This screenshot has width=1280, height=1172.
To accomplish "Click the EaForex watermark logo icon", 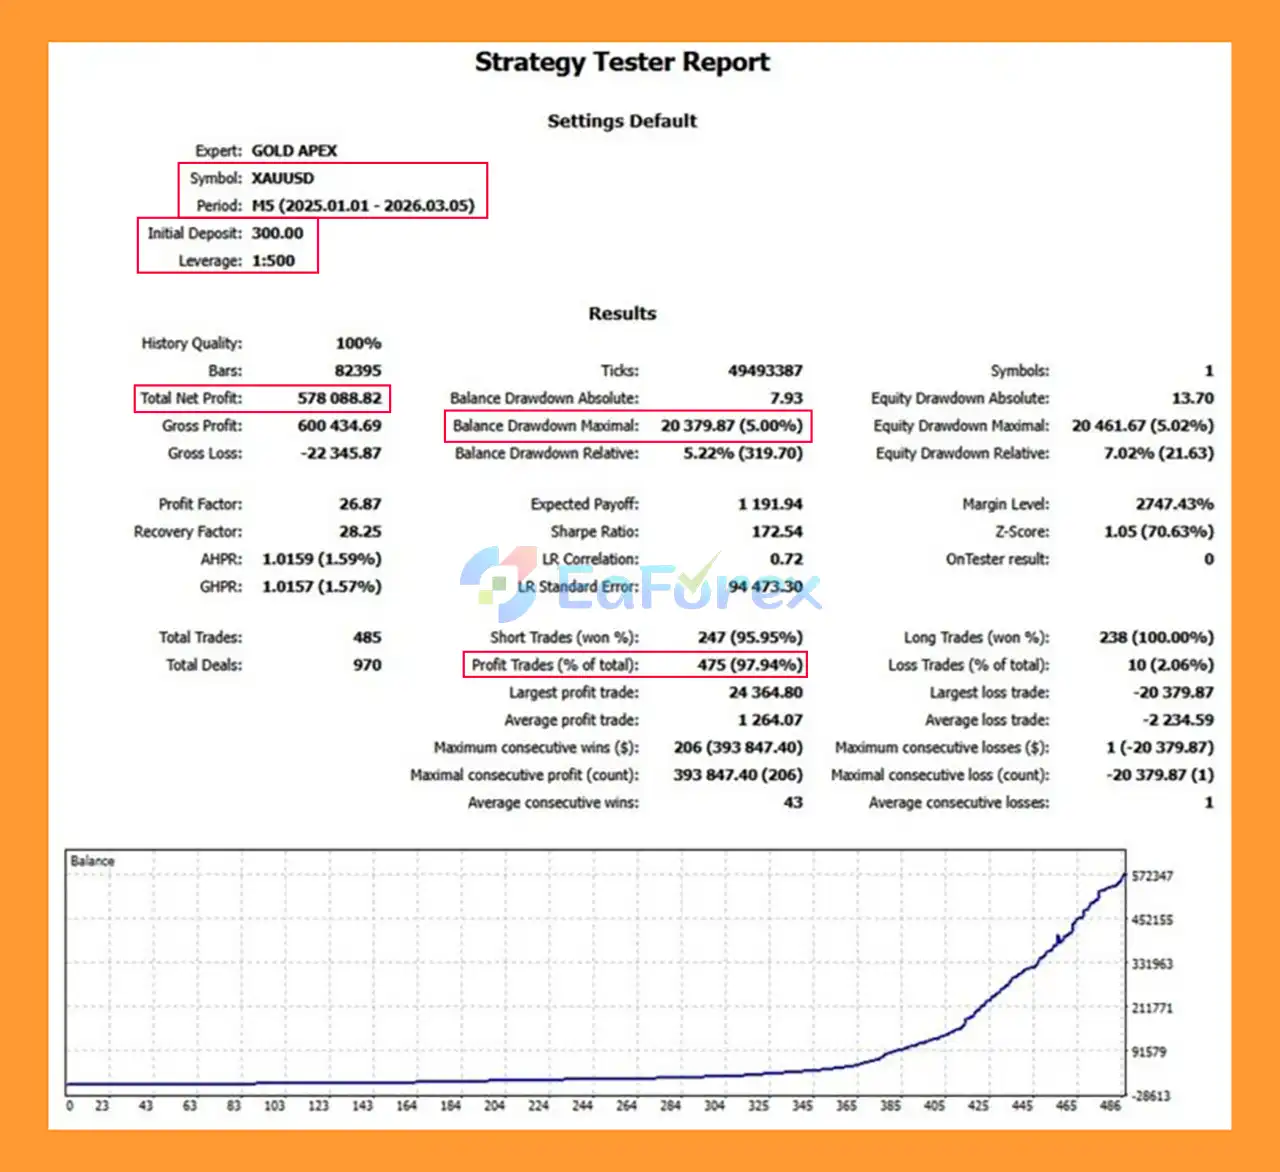I will tap(498, 582).
